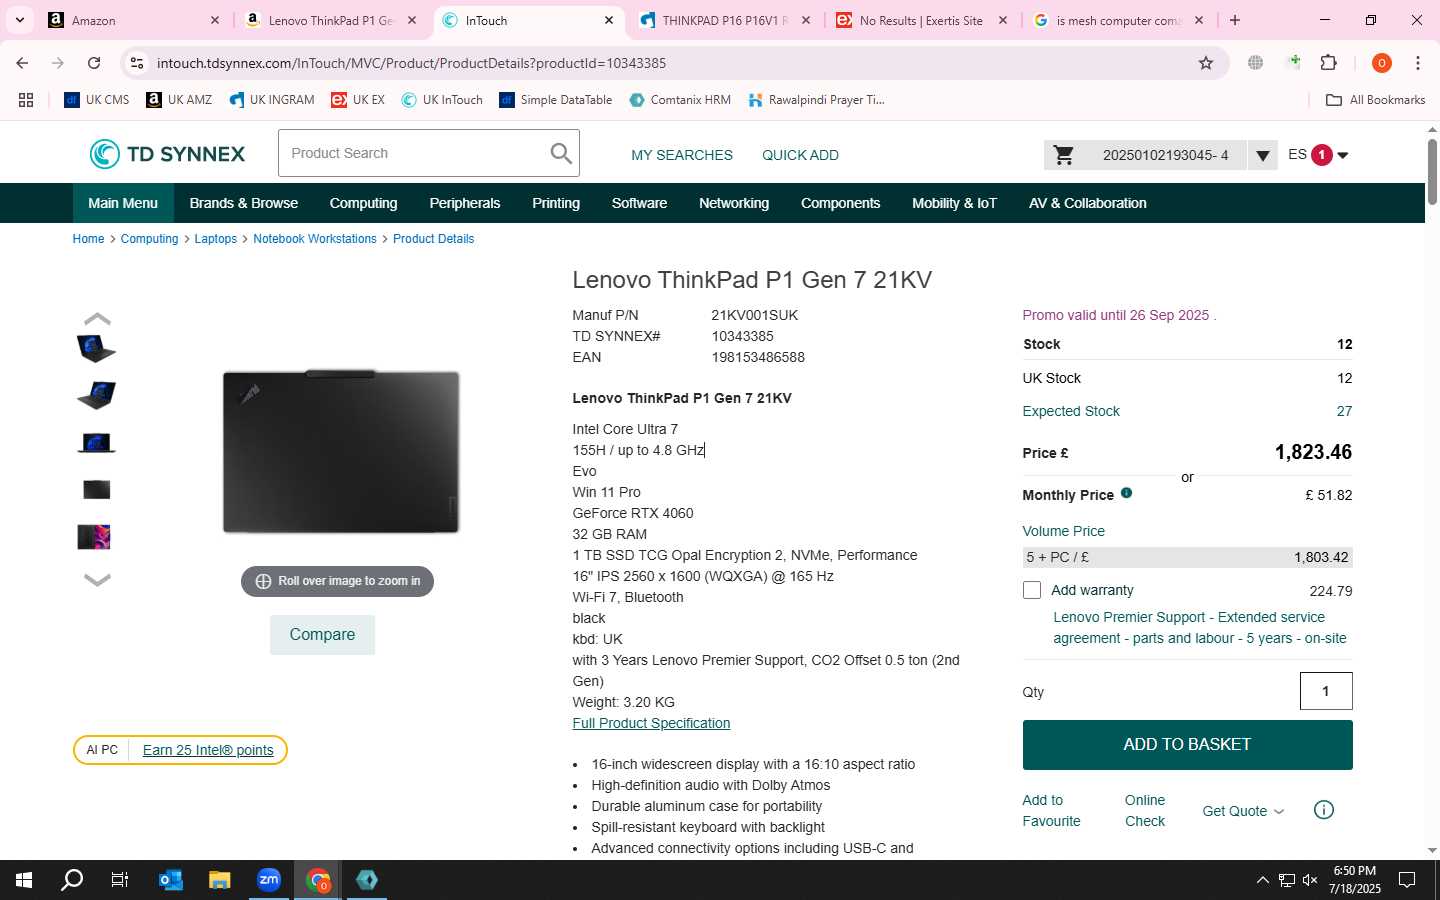Click the Compare button
Image resolution: width=1440 pixels, height=900 pixels.
pos(322,635)
